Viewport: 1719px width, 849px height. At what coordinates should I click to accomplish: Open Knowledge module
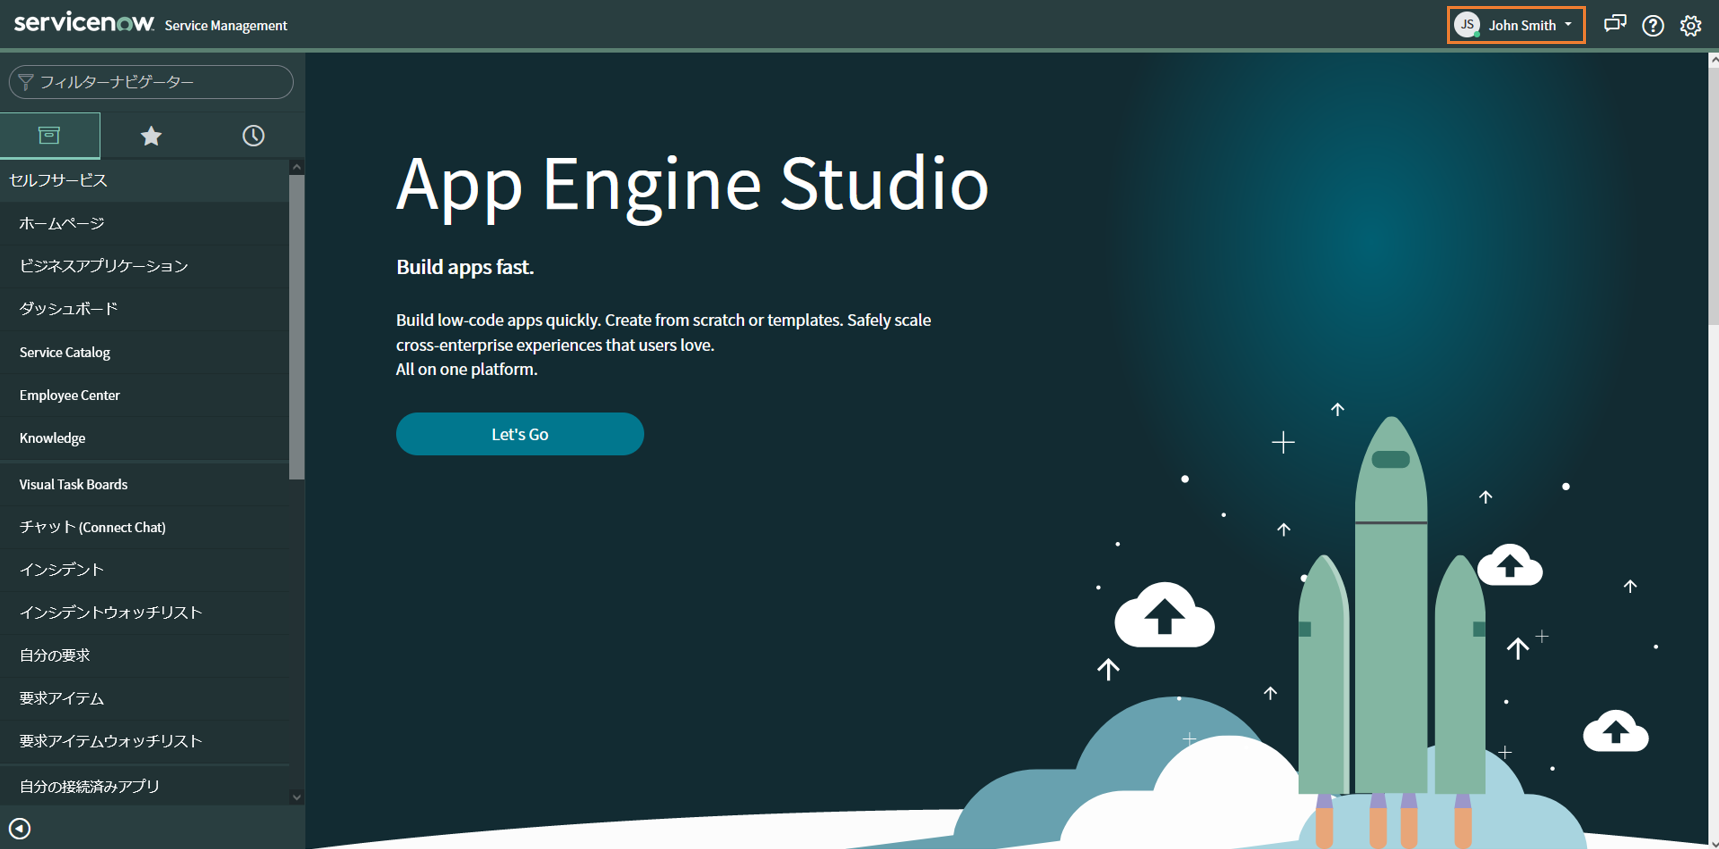pos(145,438)
